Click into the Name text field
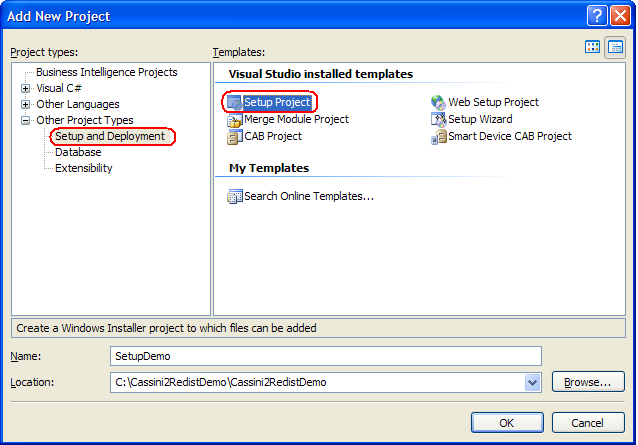 (x=326, y=356)
